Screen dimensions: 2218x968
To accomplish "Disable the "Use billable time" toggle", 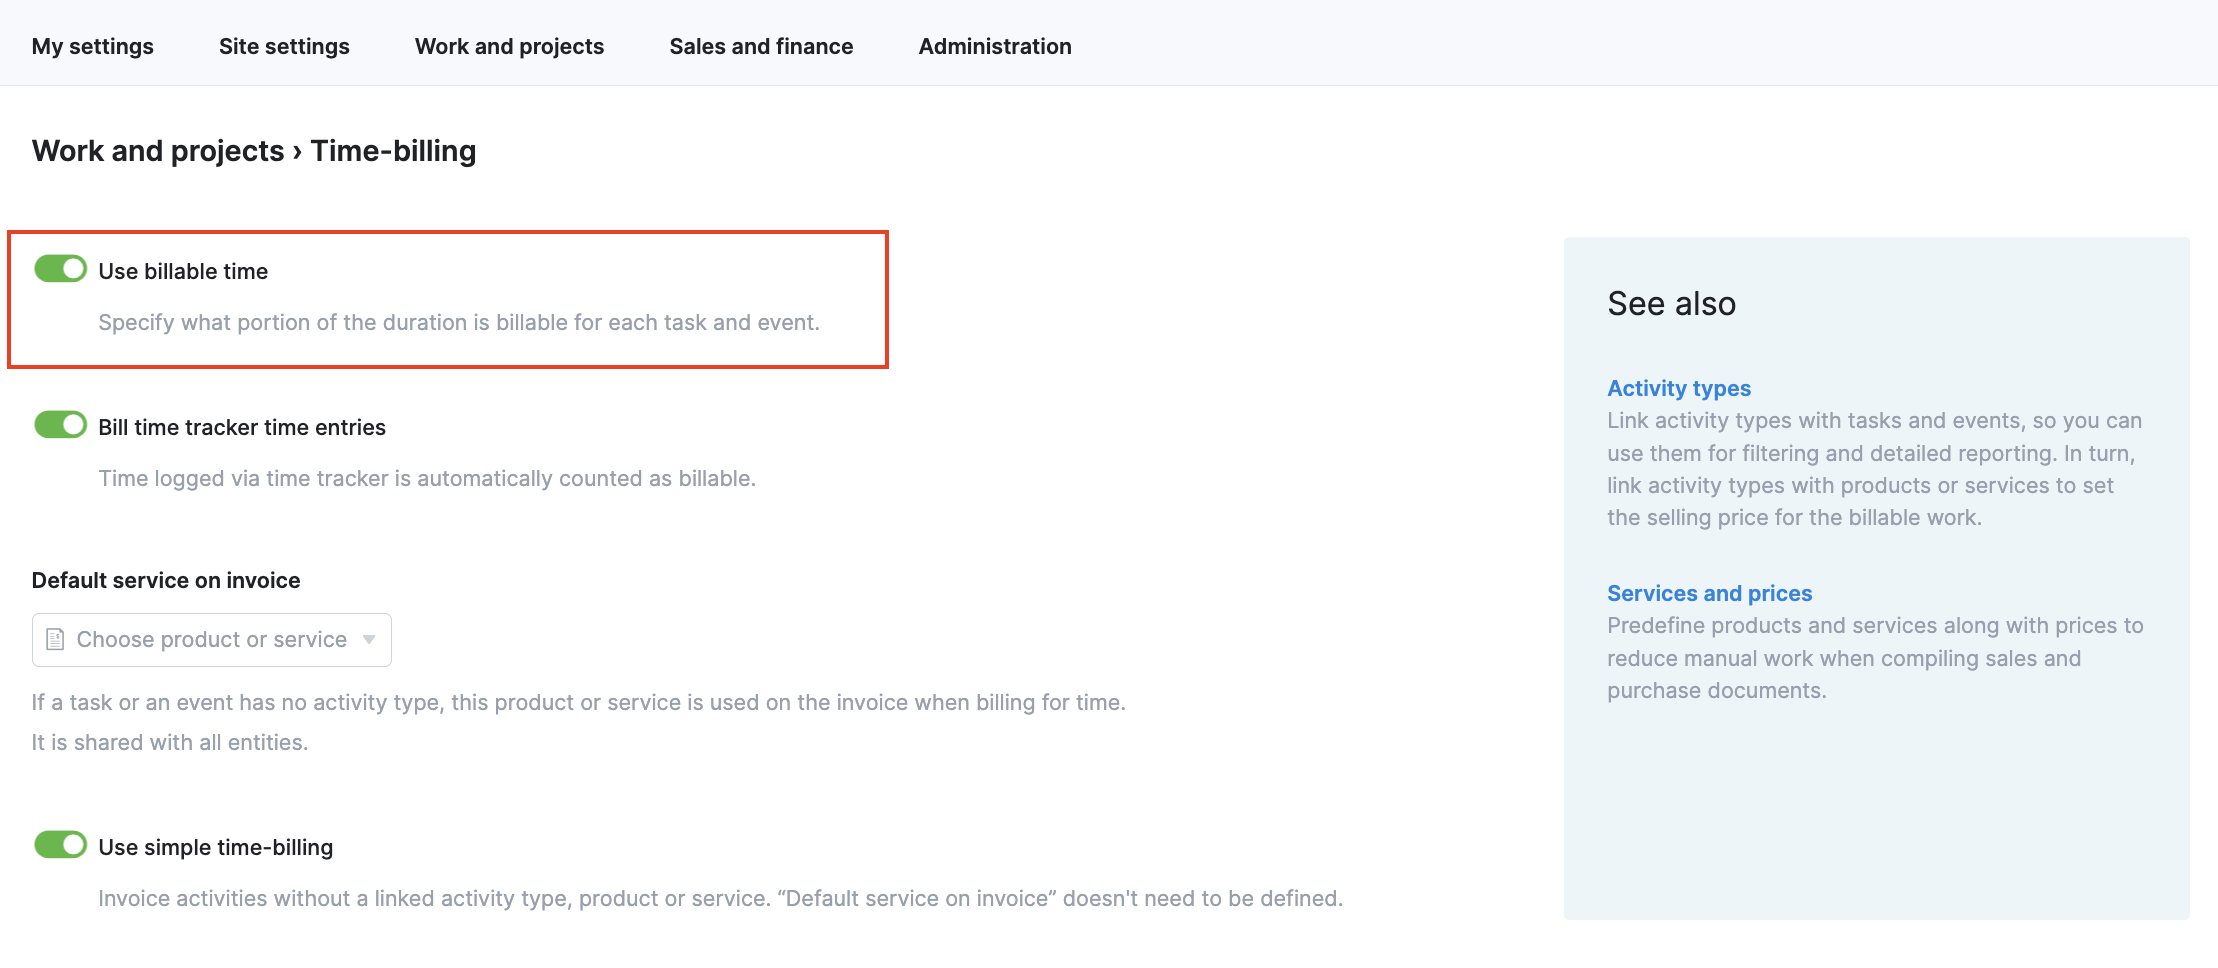I will 60,269.
